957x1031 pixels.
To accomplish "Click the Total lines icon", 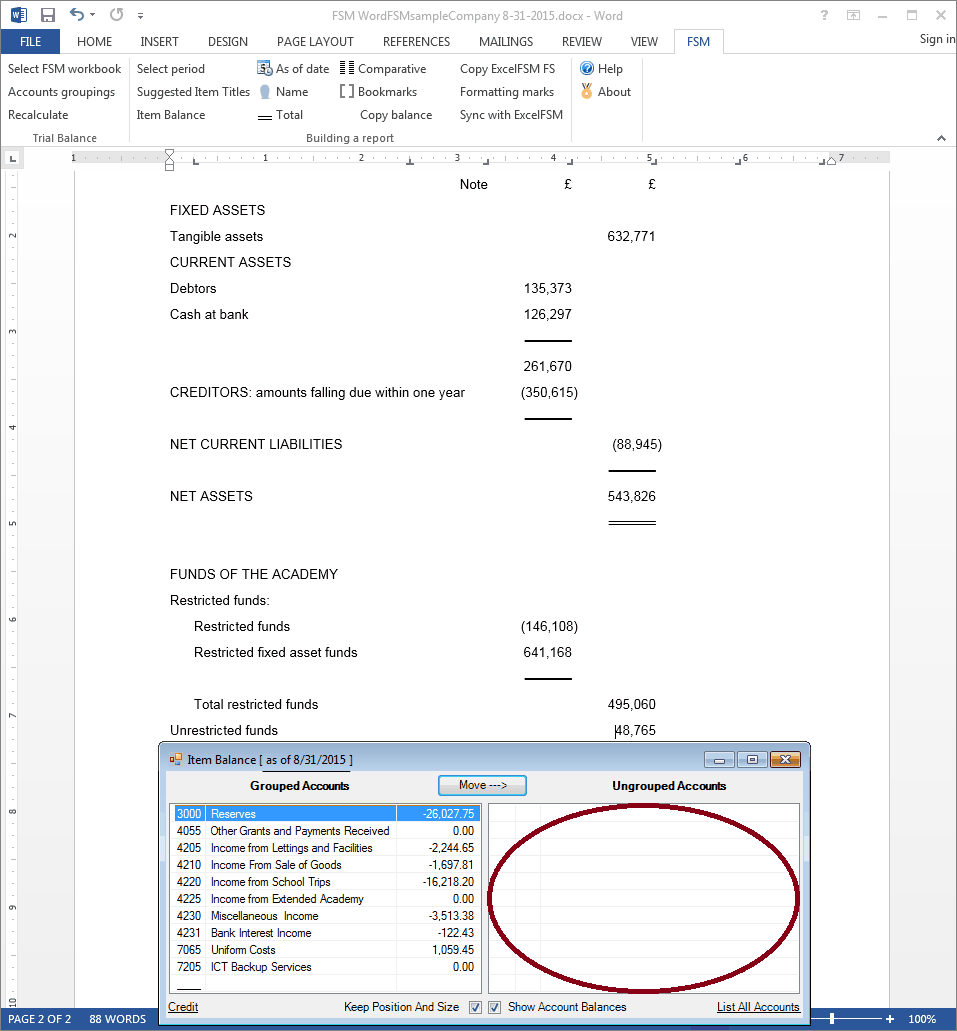I will pyautogui.click(x=264, y=117).
